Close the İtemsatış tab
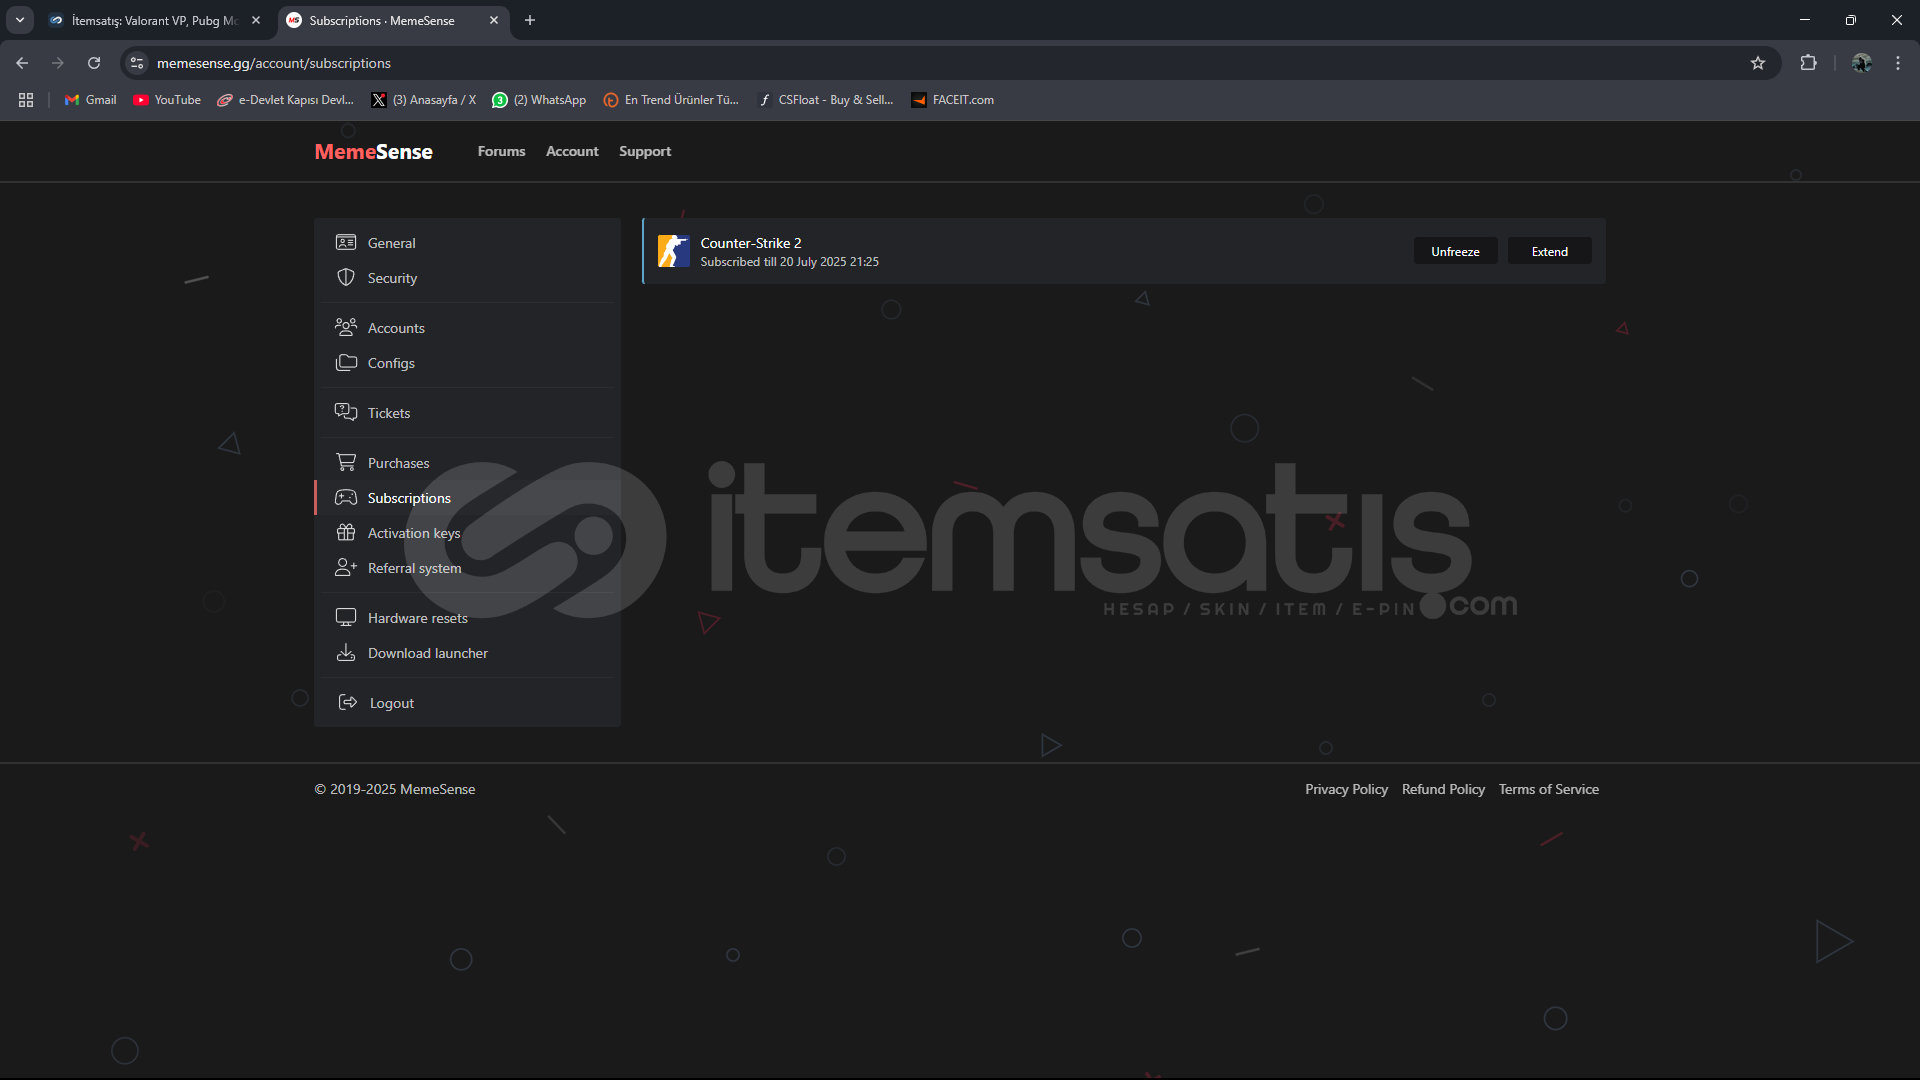 click(256, 20)
